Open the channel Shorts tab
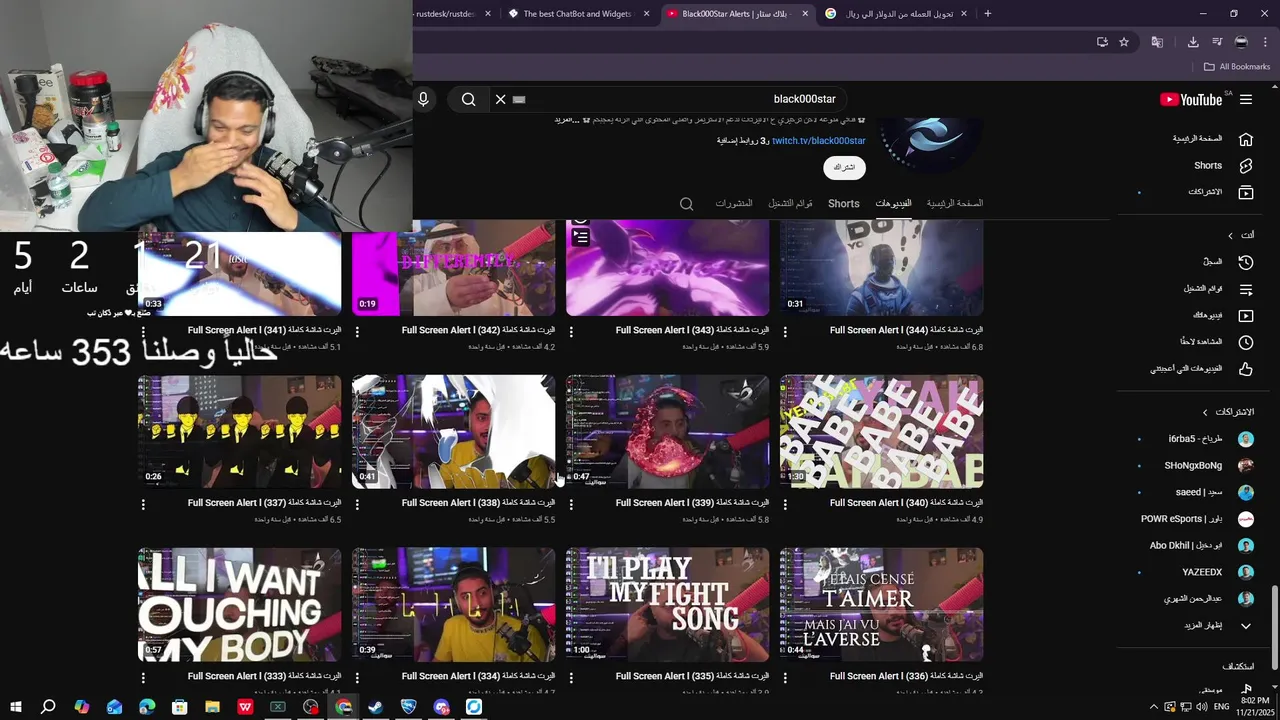This screenshot has height=720, width=1280. [843, 203]
